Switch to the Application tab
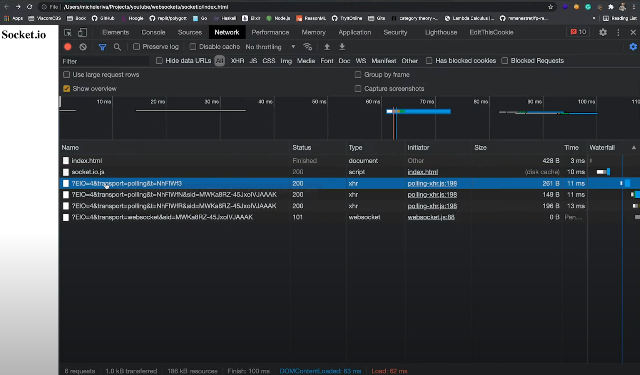 (x=355, y=32)
